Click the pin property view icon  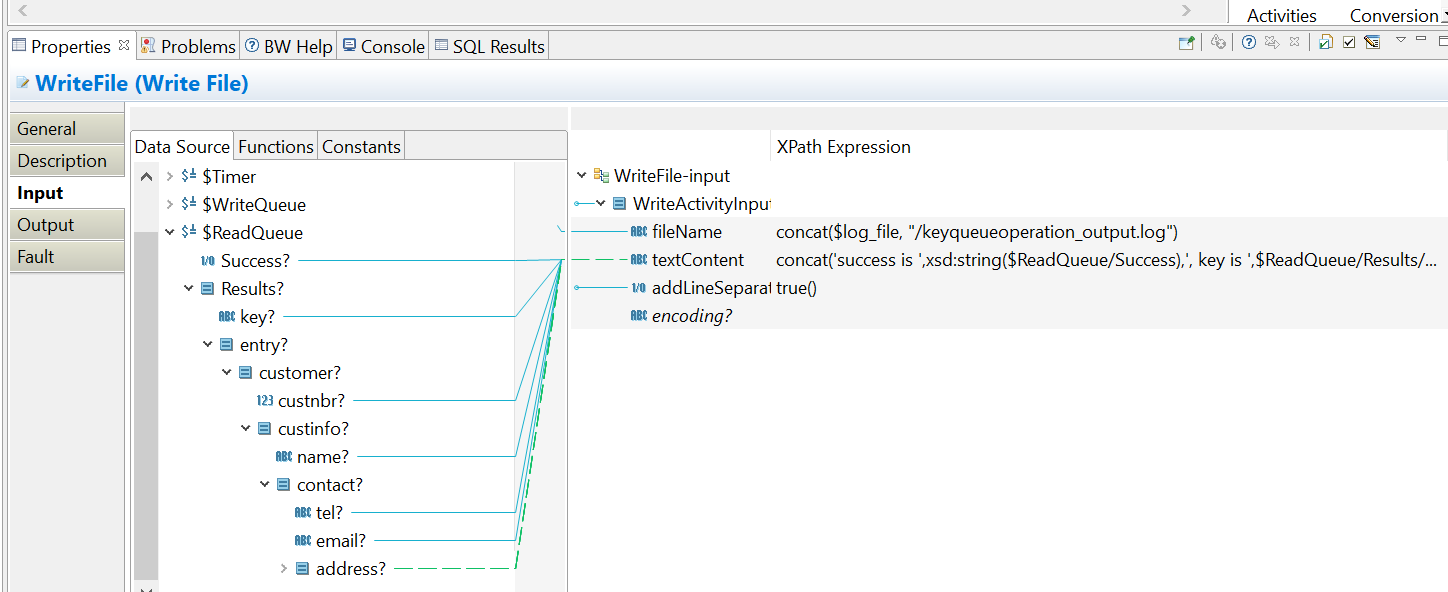point(1186,43)
